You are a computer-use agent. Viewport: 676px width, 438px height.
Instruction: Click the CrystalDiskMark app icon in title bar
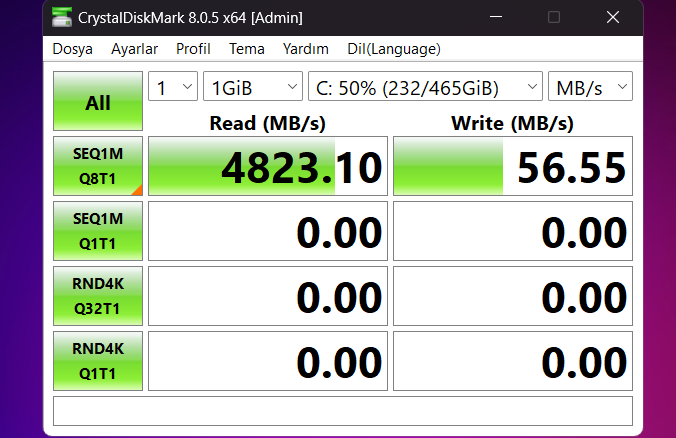pyautogui.click(x=62, y=17)
